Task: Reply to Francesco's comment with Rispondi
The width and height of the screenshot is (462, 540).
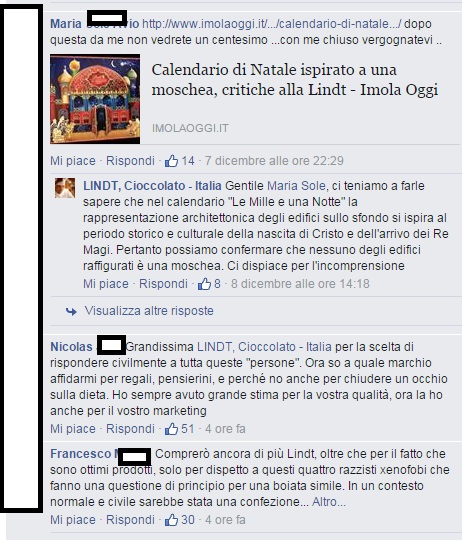Action: 130,520
